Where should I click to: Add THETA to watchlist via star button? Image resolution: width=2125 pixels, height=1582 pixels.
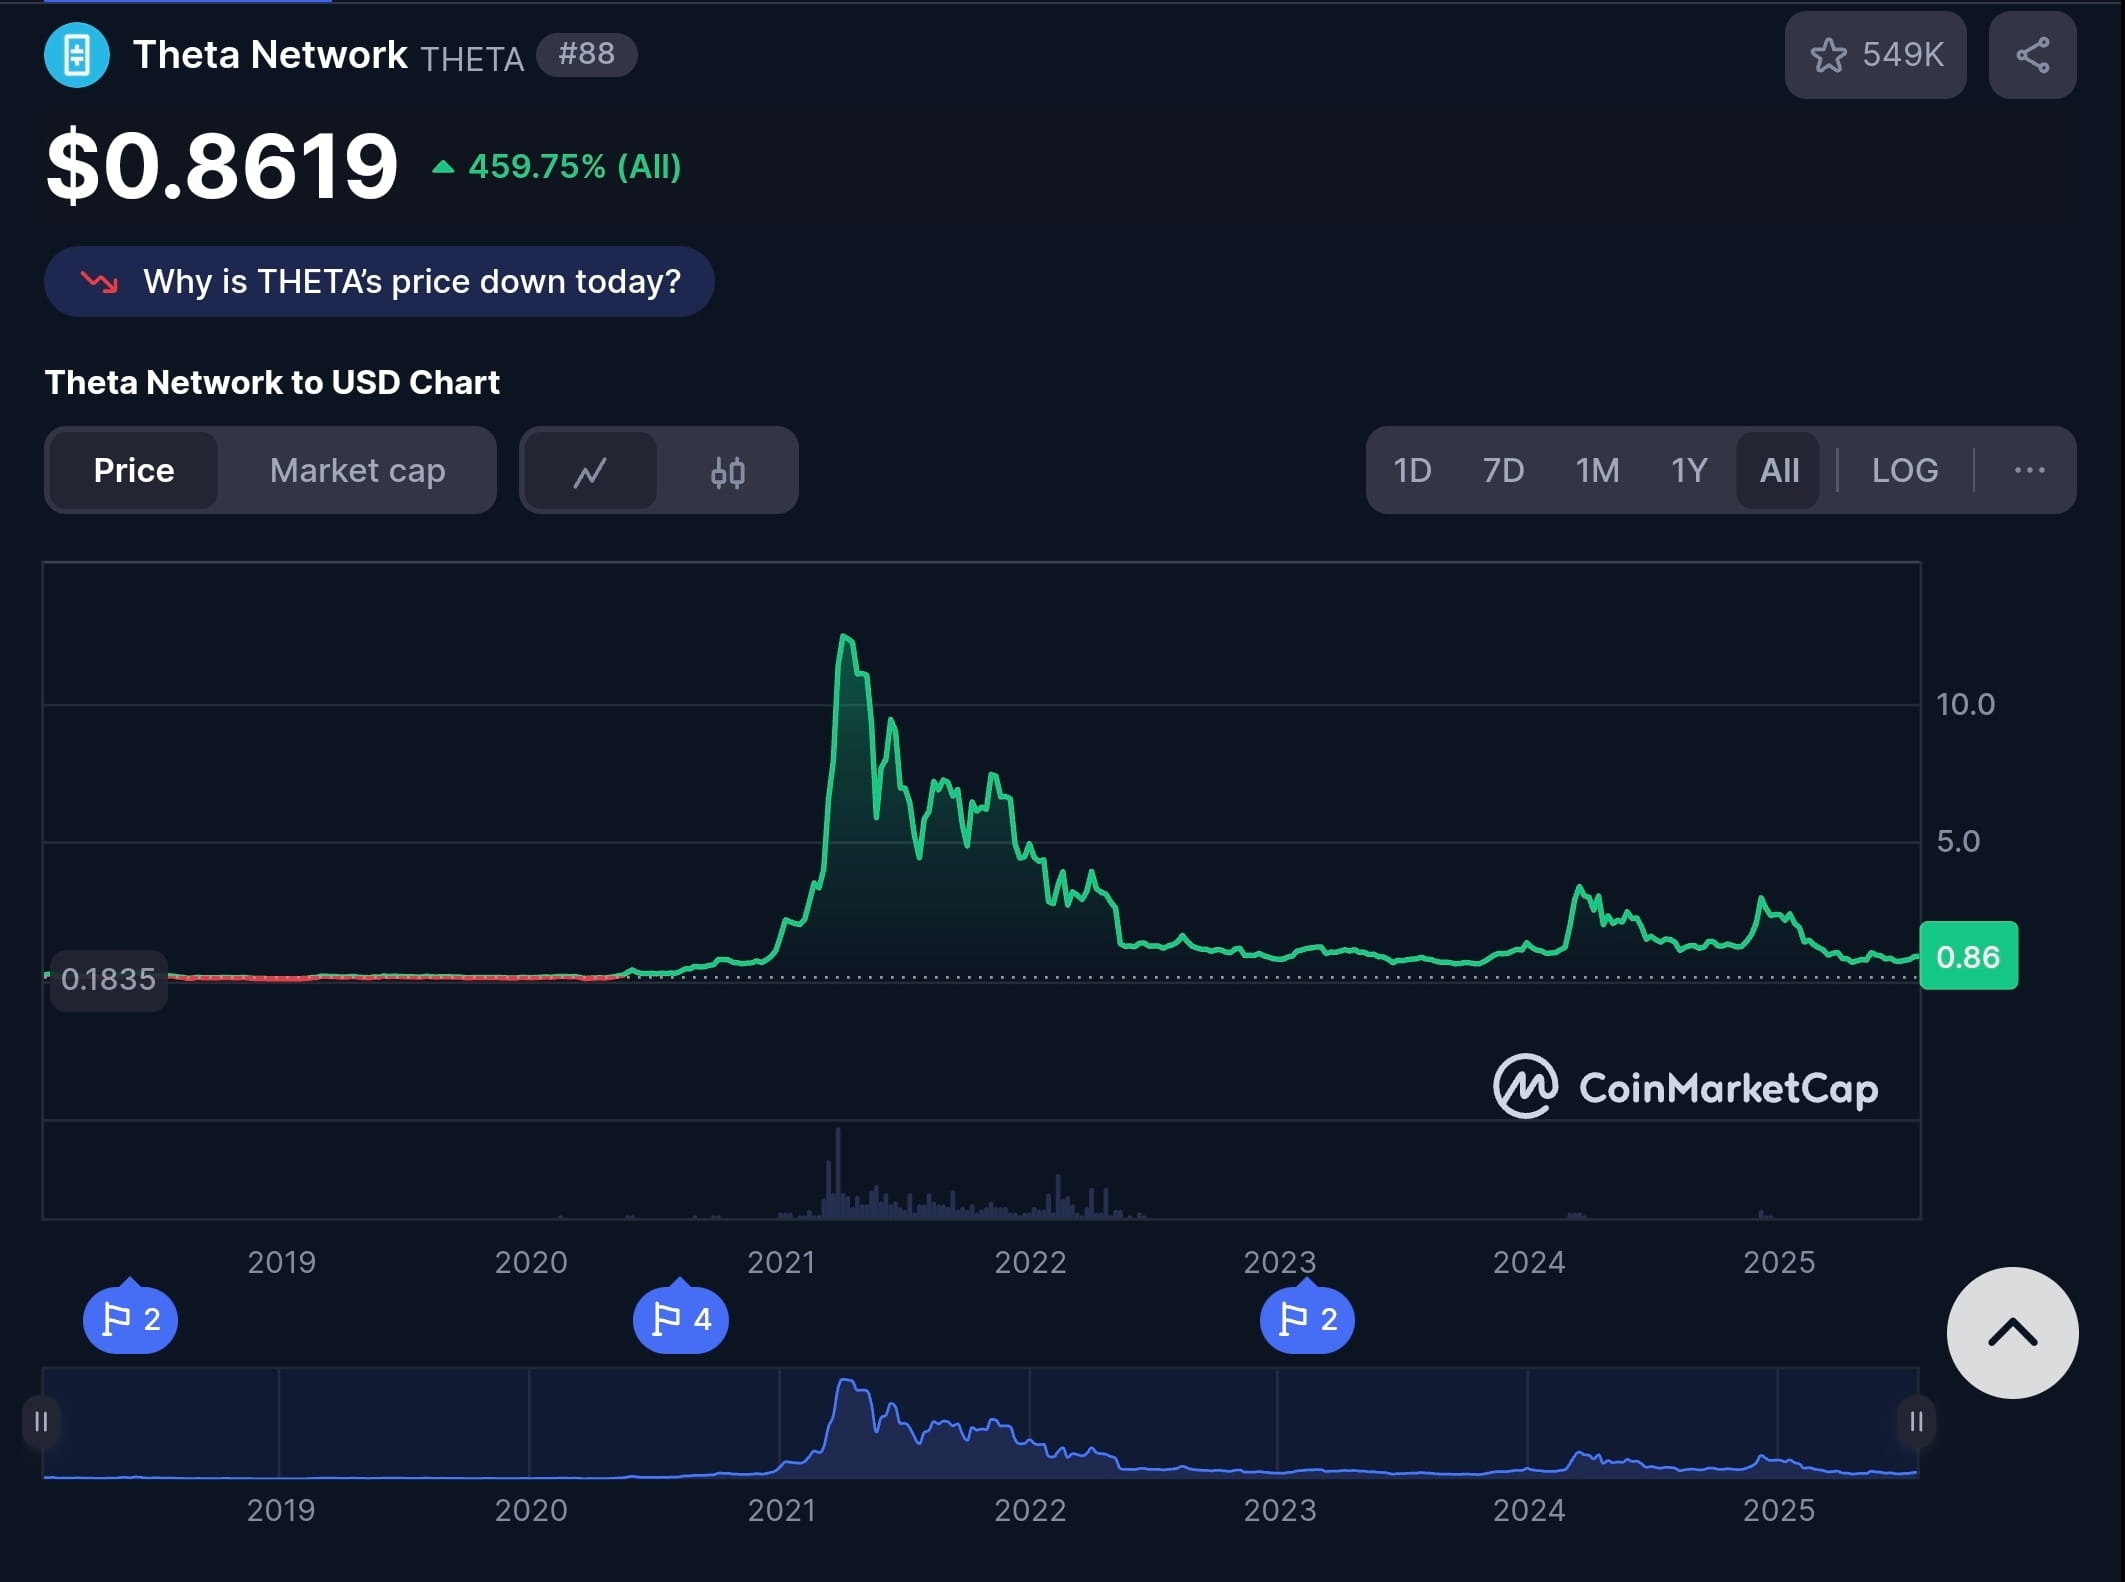point(1875,55)
